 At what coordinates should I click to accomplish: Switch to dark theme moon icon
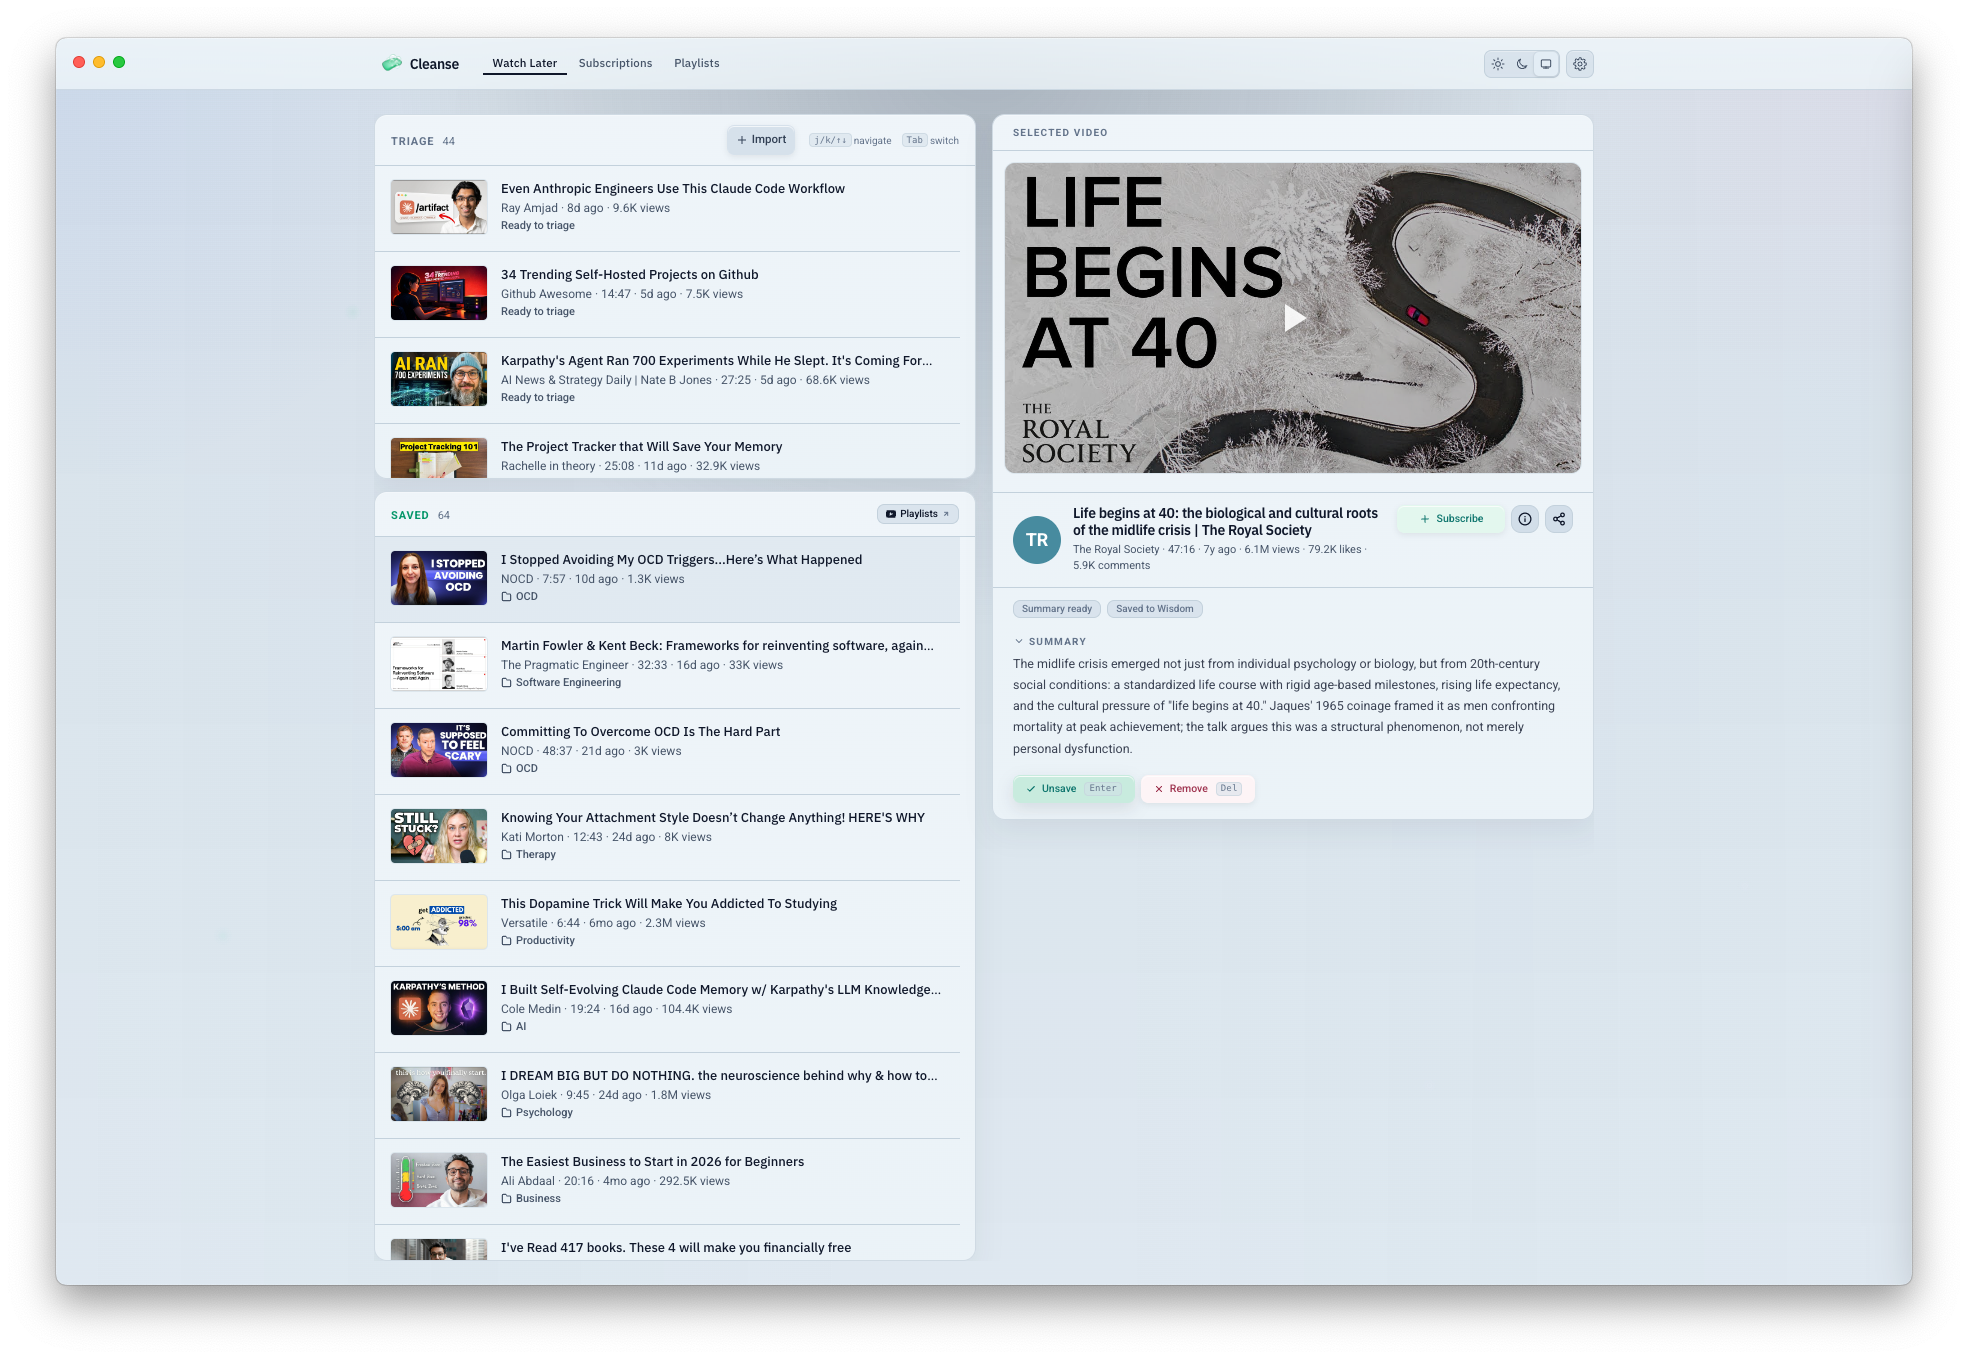coord(1521,64)
